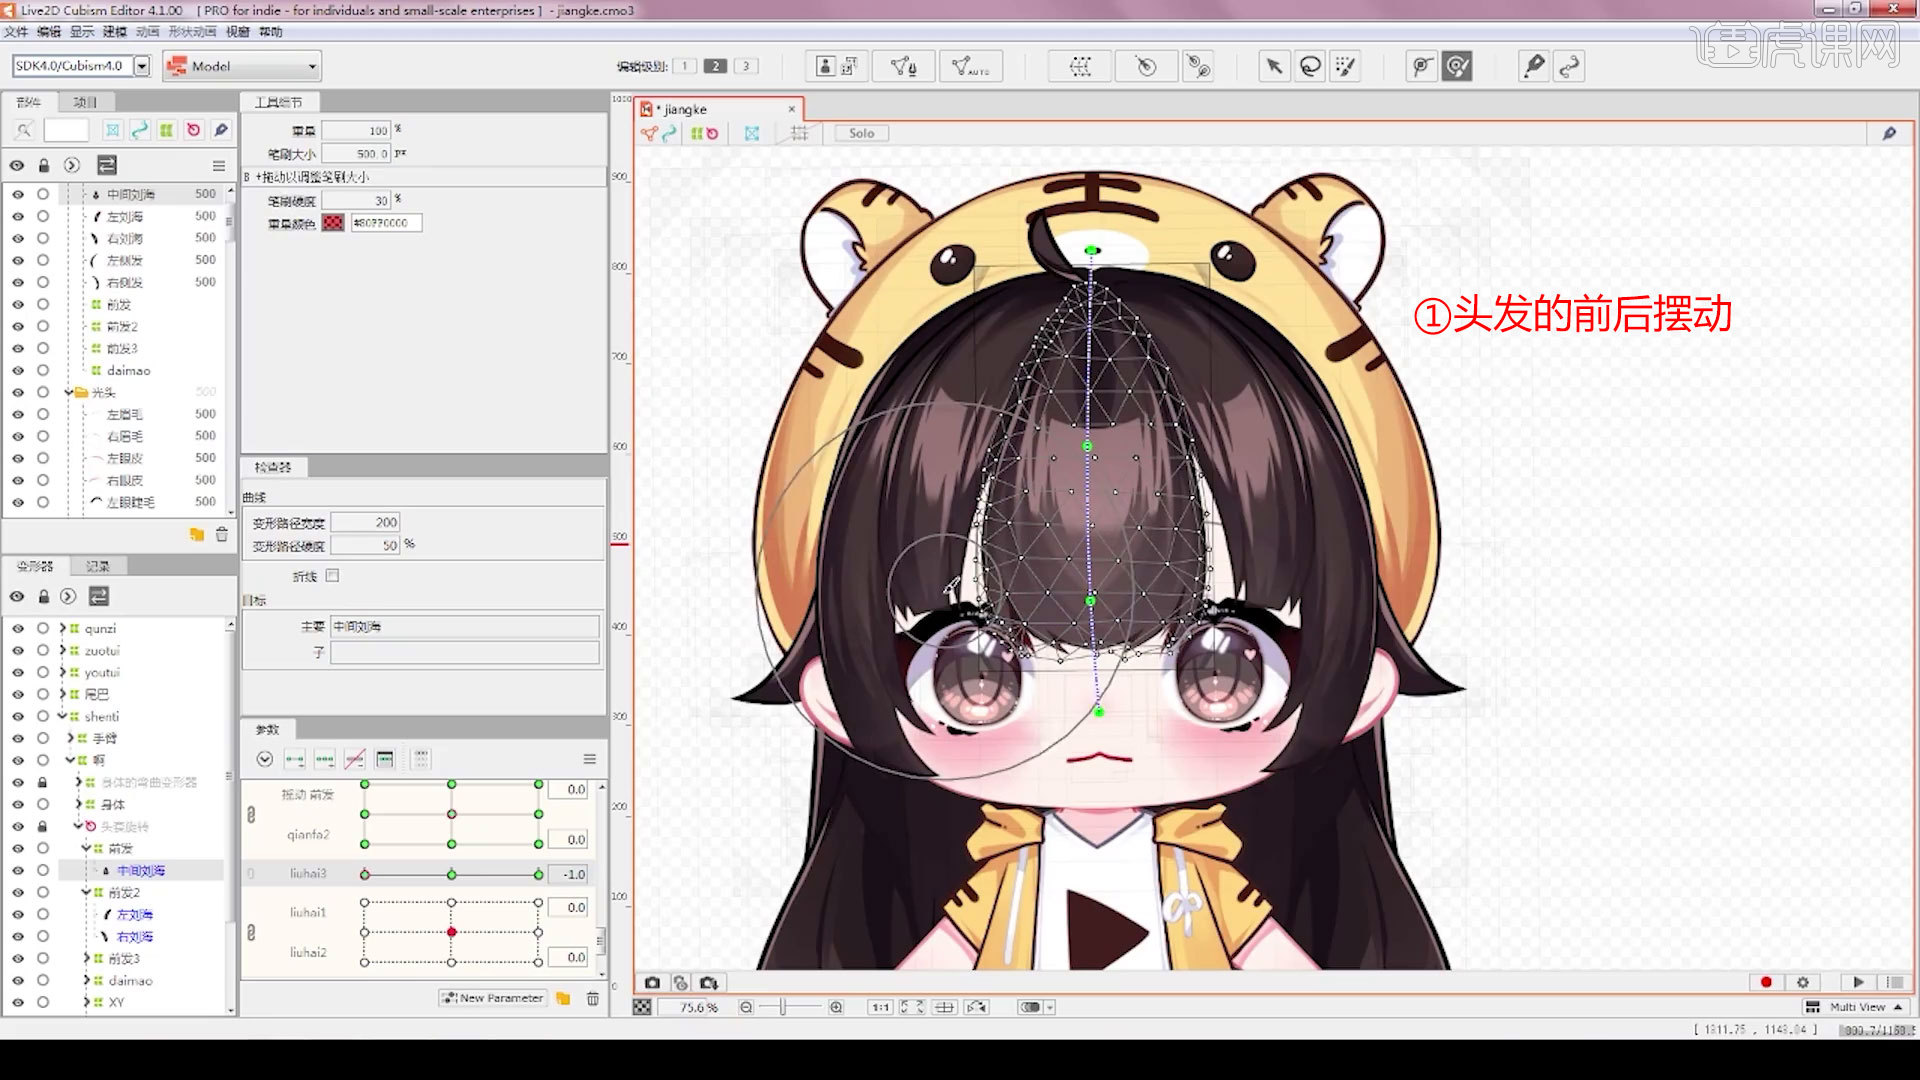Click the liuhai3 parameter slider track
The height and width of the screenshot is (1080, 1920).
(452, 875)
